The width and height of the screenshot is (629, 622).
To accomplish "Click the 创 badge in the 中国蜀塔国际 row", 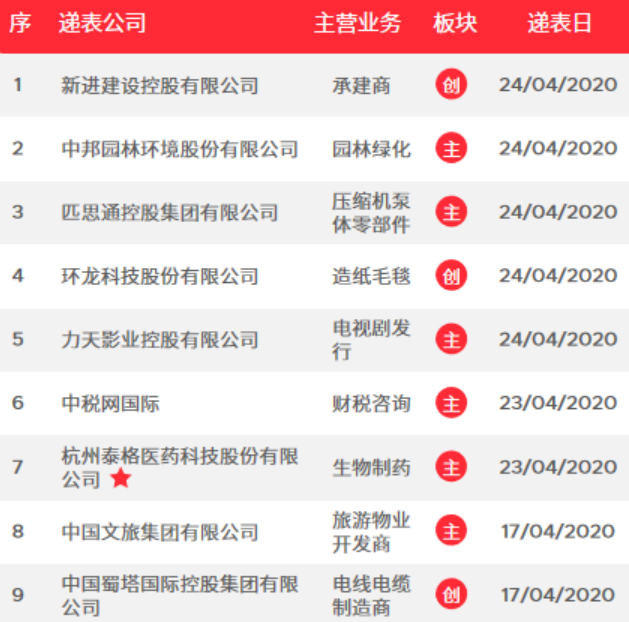I will (x=451, y=594).
